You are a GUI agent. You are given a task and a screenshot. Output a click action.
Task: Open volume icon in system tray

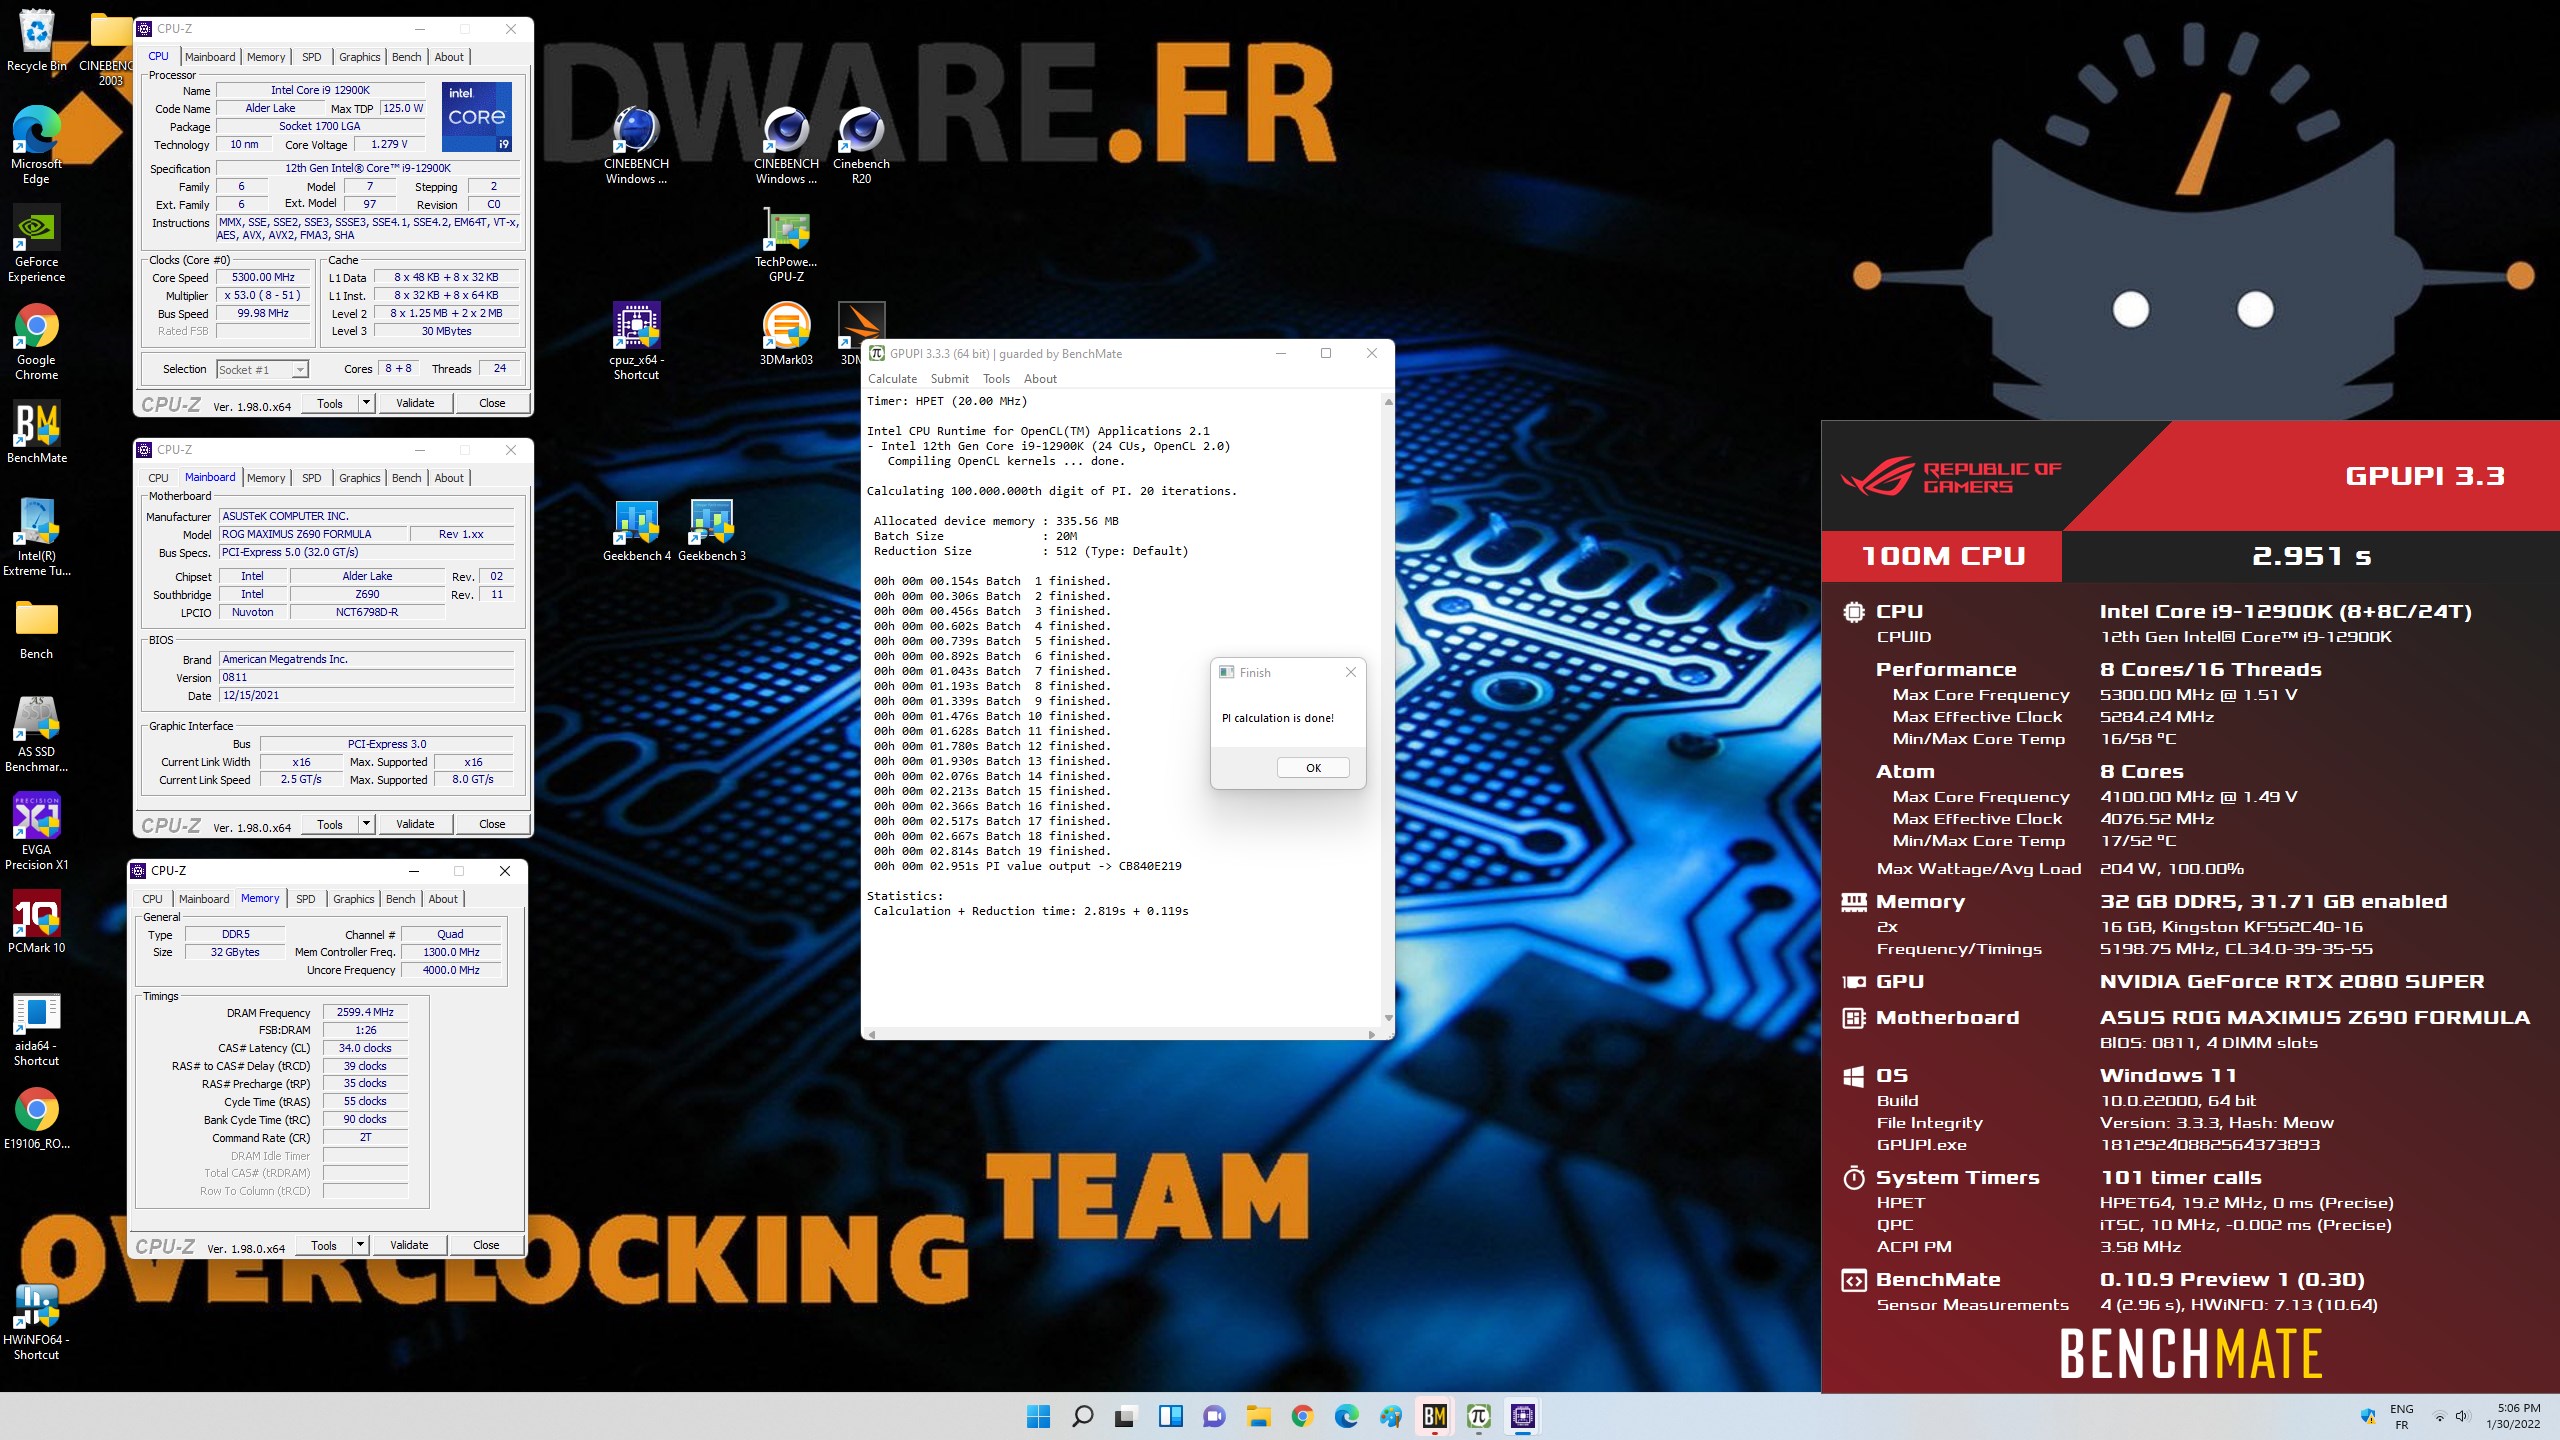pyautogui.click(x=2462, y=1416)
